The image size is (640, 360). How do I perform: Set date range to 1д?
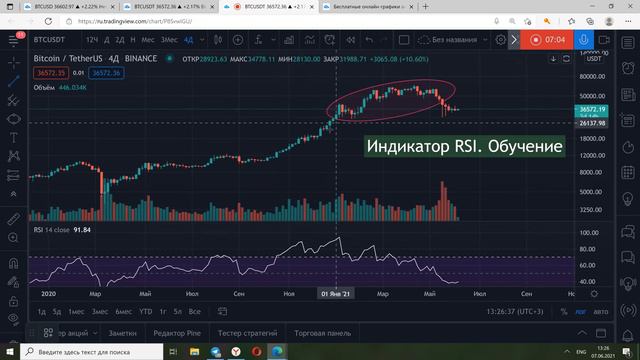point(42,311)
